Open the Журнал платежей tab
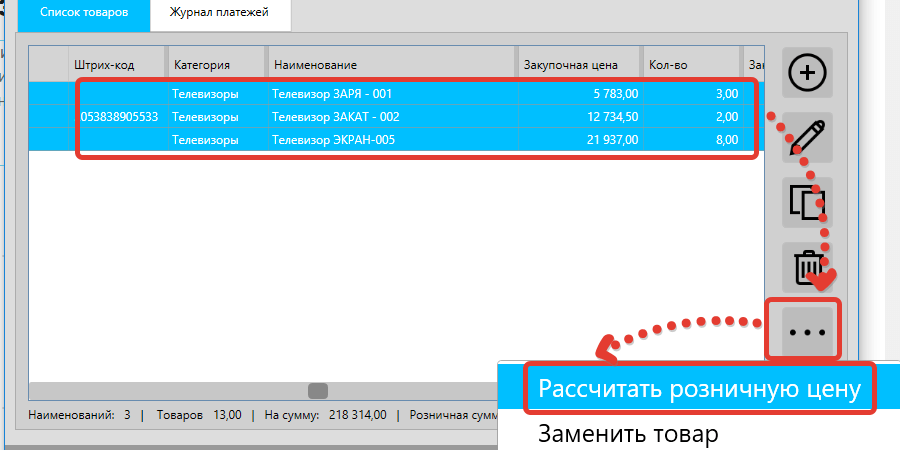The width and height of the screenshot is (900, 450). tap(220, 12)
